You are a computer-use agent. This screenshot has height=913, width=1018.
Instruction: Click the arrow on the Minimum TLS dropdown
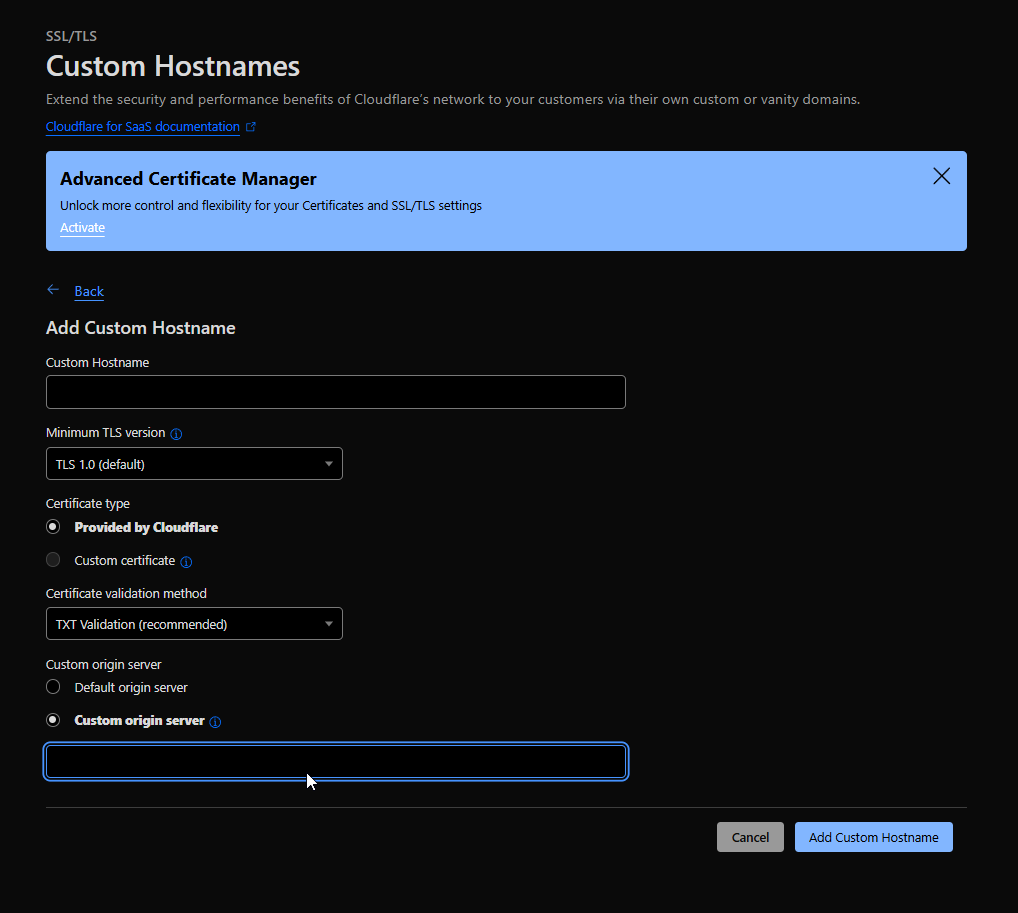point(329,464)
